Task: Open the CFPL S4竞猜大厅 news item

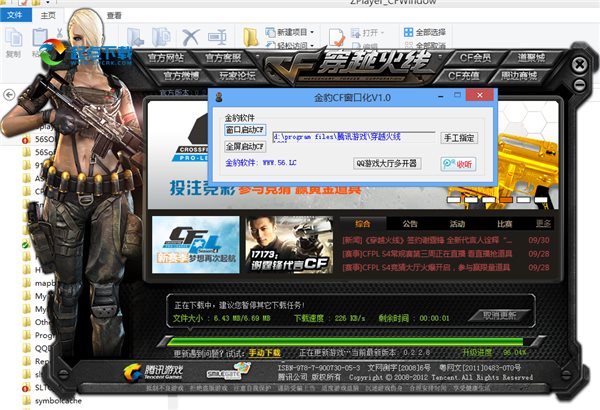Action: tap(446, 267)
